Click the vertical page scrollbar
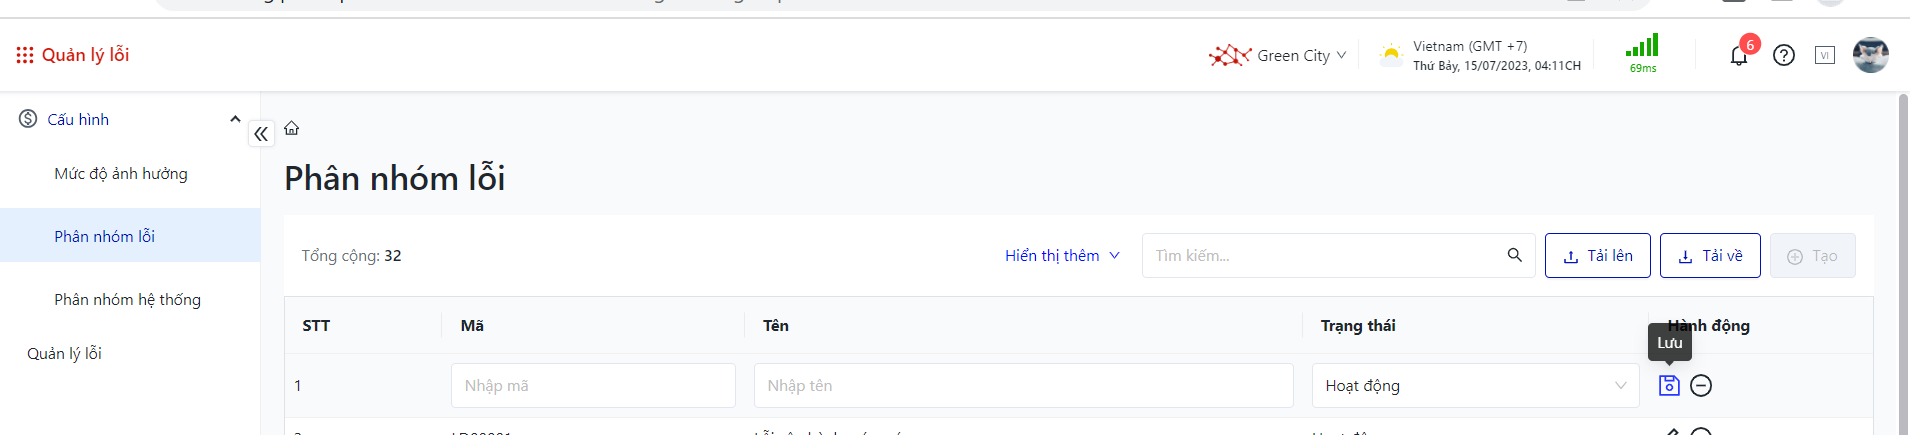Image resolution: width=1910 pixels, height=435 pixels. (1903, 265)
